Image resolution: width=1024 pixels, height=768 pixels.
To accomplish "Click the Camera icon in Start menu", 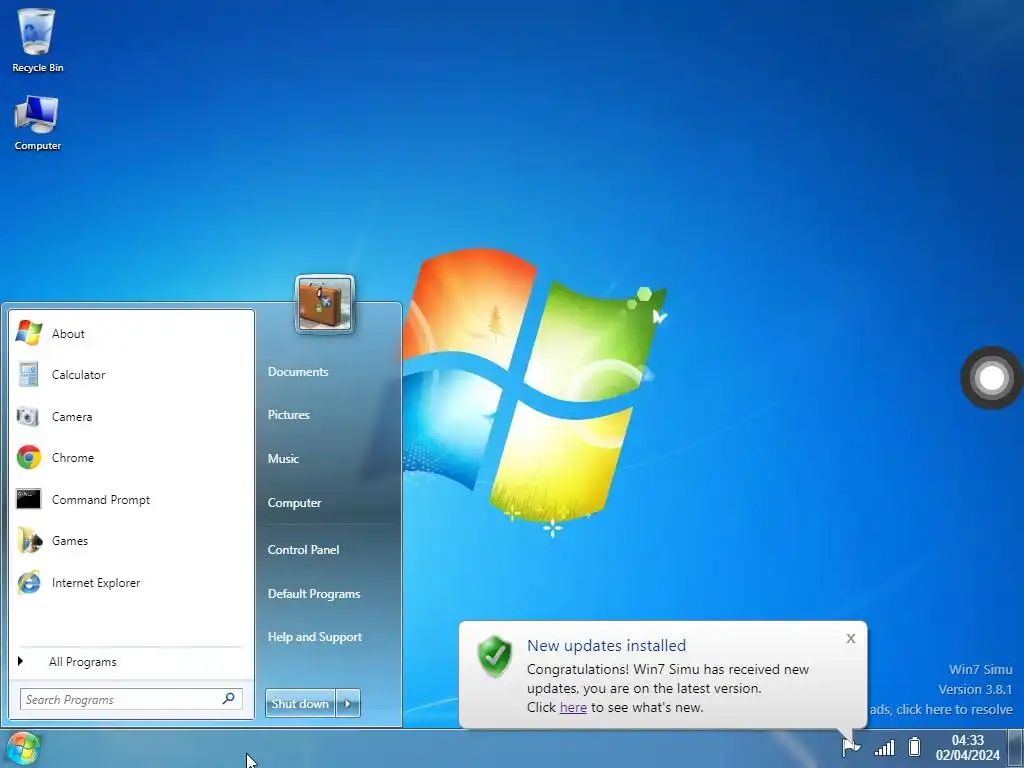I will coord(28,416).
